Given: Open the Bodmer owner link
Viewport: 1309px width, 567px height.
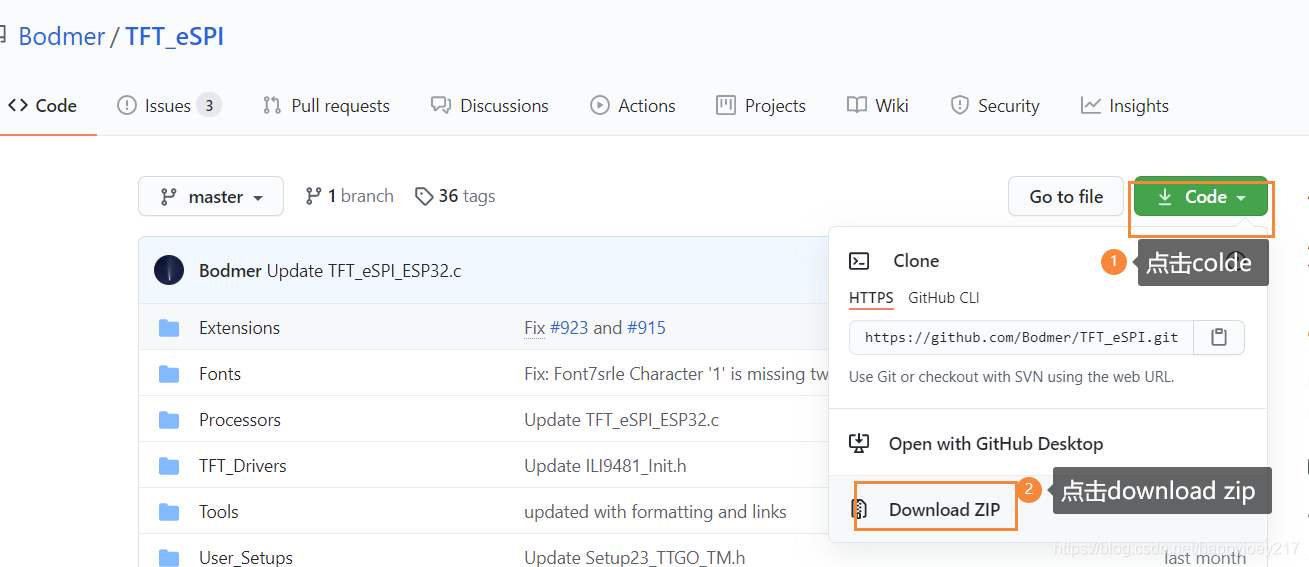Looking at the screenshot, I should pos(62,37).
